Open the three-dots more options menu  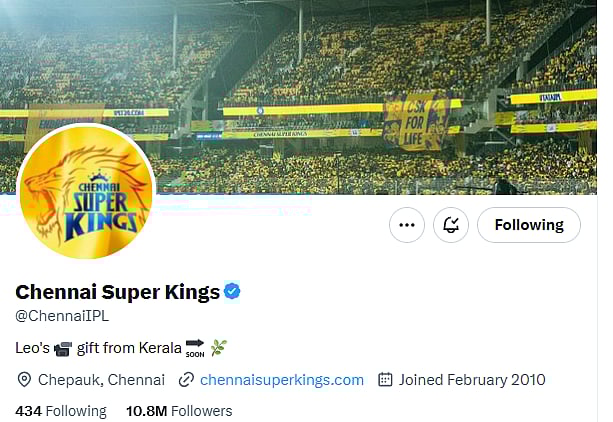406,225
